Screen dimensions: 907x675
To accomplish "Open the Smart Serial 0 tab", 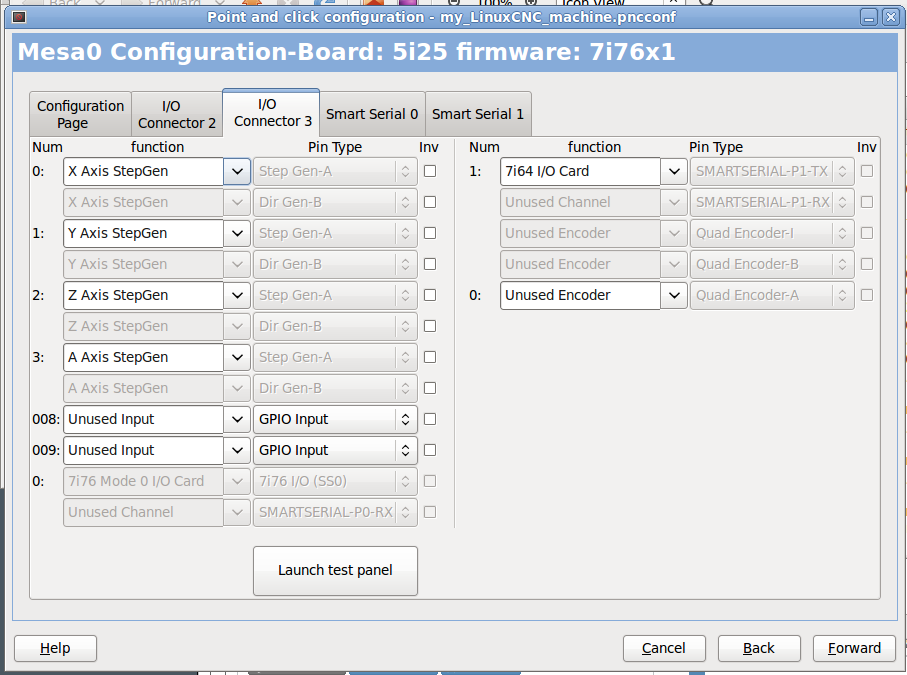I will (372, 114).
